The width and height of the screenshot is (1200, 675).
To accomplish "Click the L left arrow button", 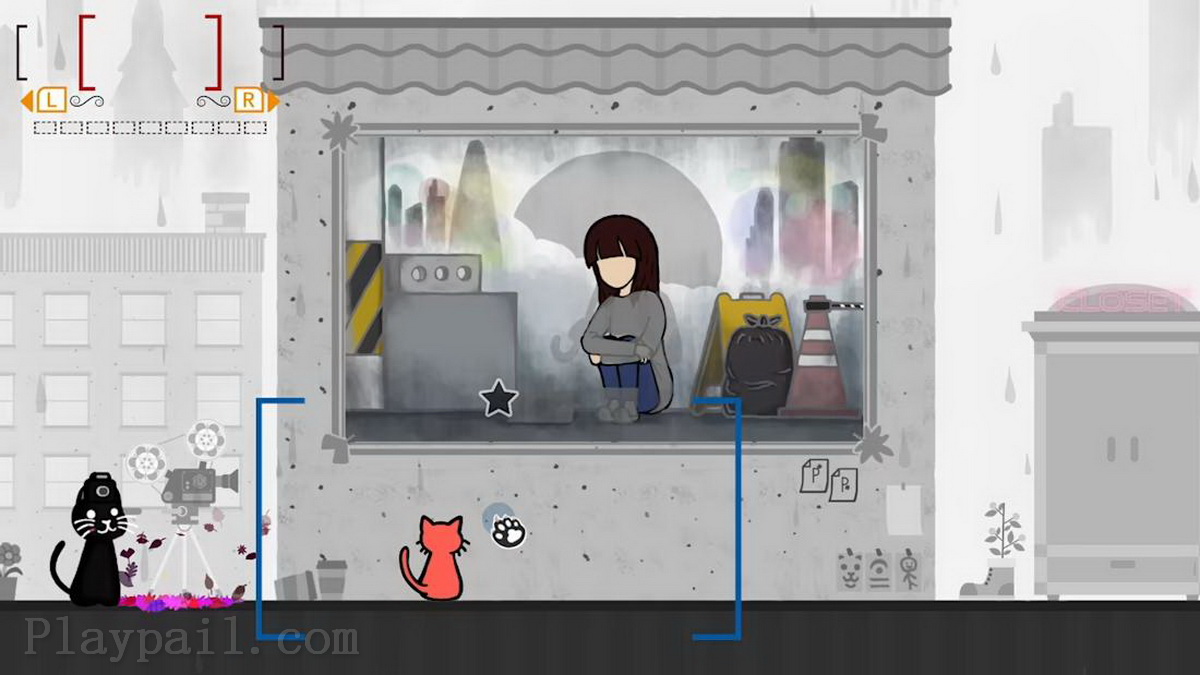I will point(44,100).
